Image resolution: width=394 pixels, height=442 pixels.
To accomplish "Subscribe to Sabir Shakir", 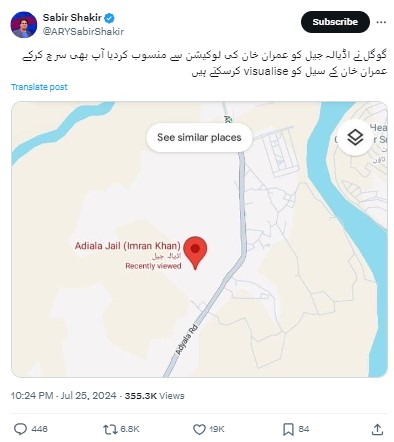I will pos(335,22).
